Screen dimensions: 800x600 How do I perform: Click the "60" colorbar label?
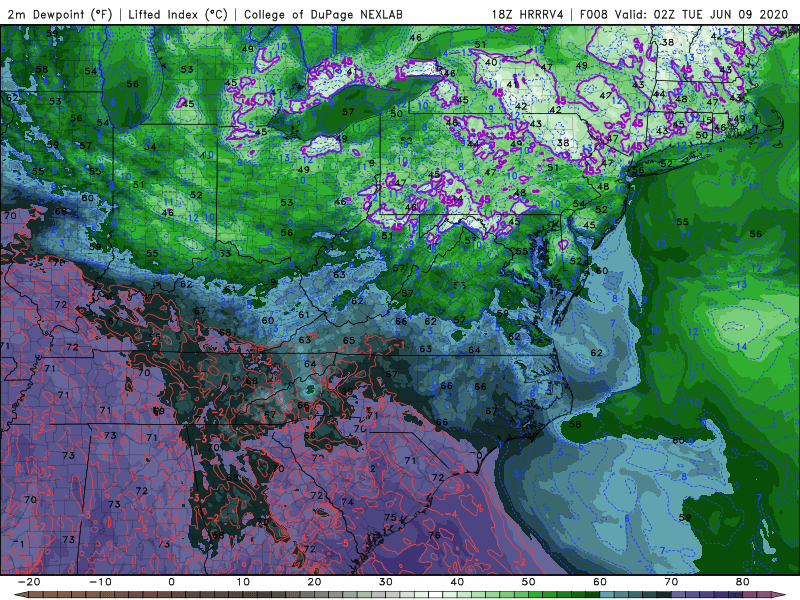[x=600, y=582]
